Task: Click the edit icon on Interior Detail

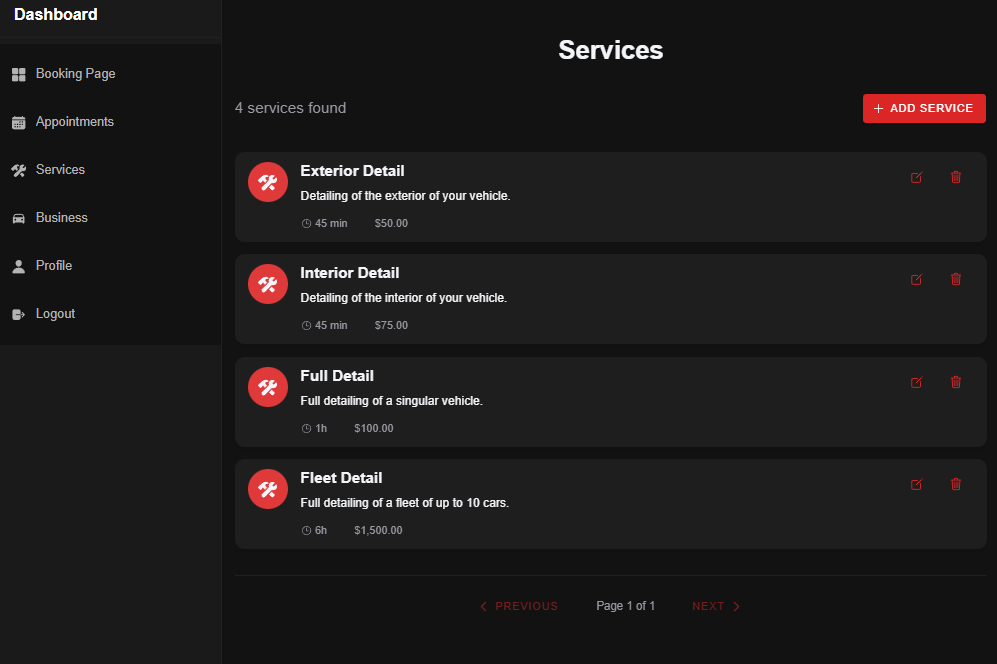Action: click(916, 279)
